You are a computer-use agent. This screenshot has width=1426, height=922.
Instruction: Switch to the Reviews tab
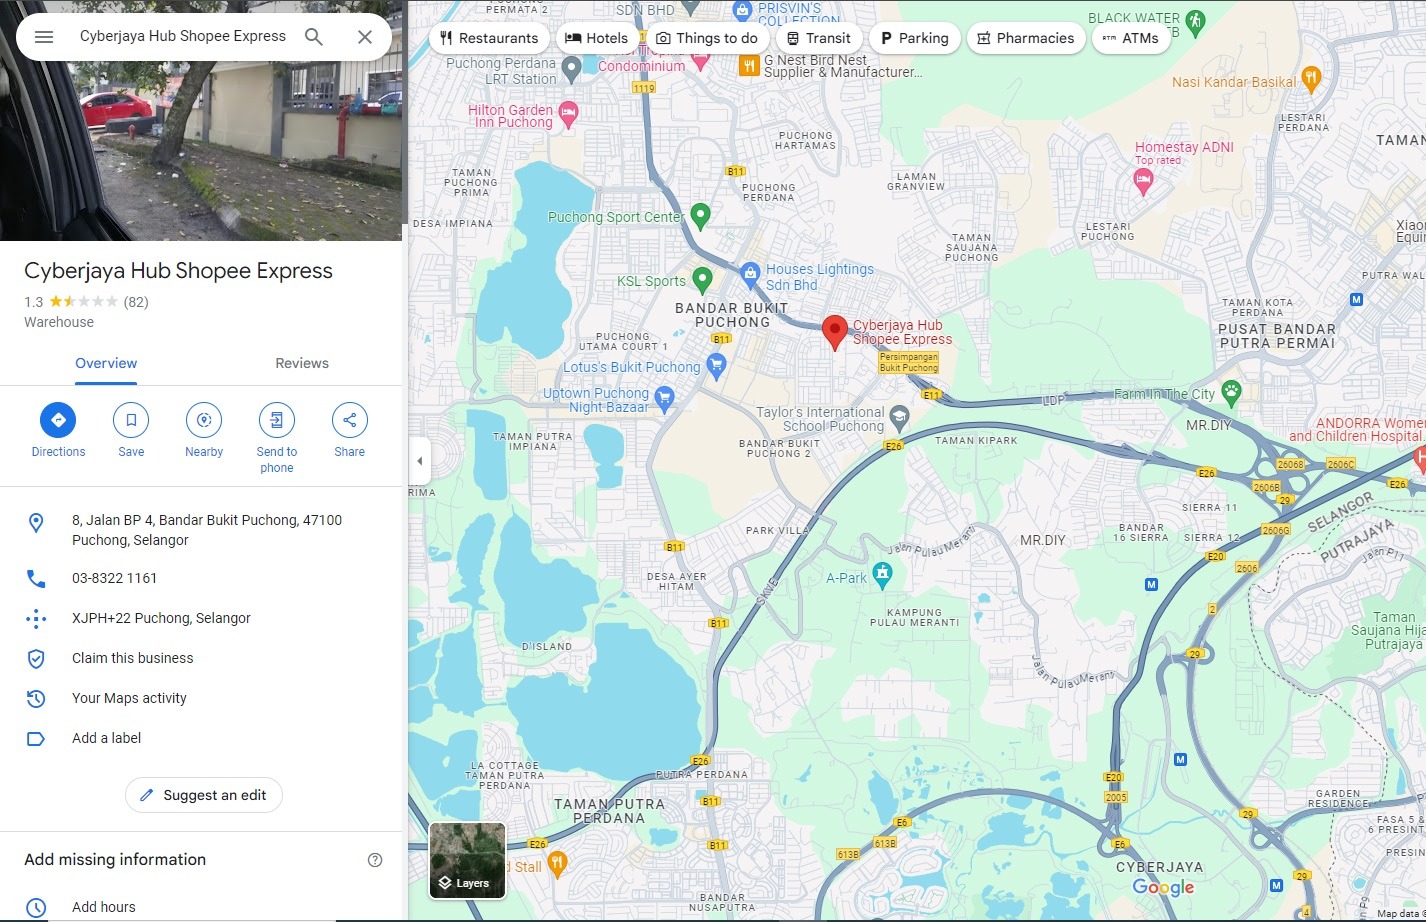[302, 363]
